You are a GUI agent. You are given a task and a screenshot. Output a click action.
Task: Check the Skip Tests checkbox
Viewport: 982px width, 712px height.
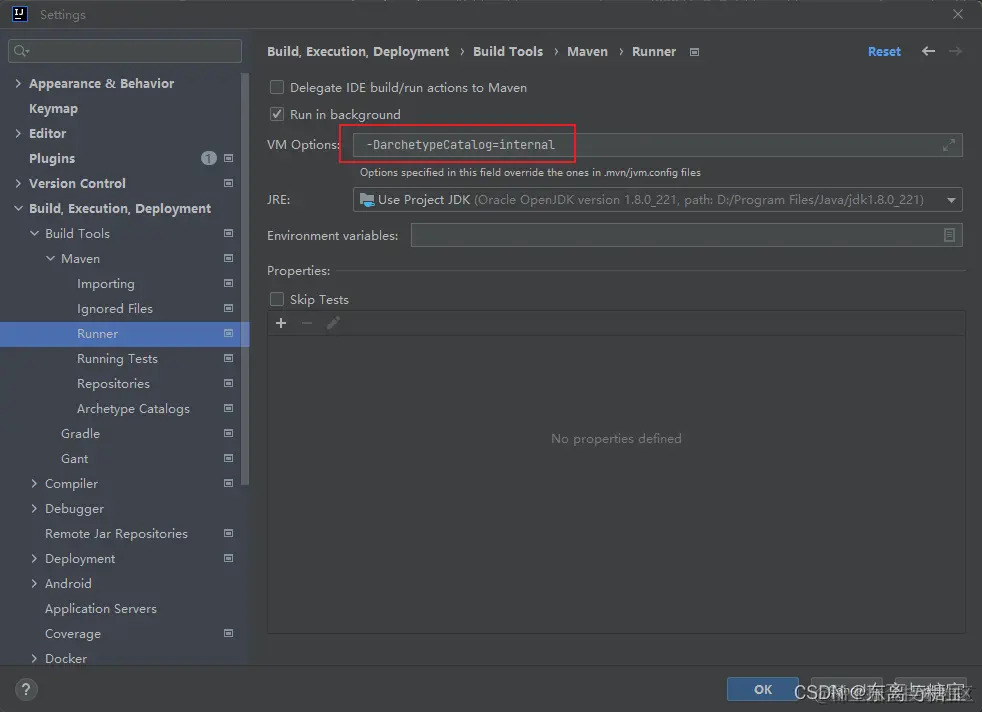click(x=277, y=299)
